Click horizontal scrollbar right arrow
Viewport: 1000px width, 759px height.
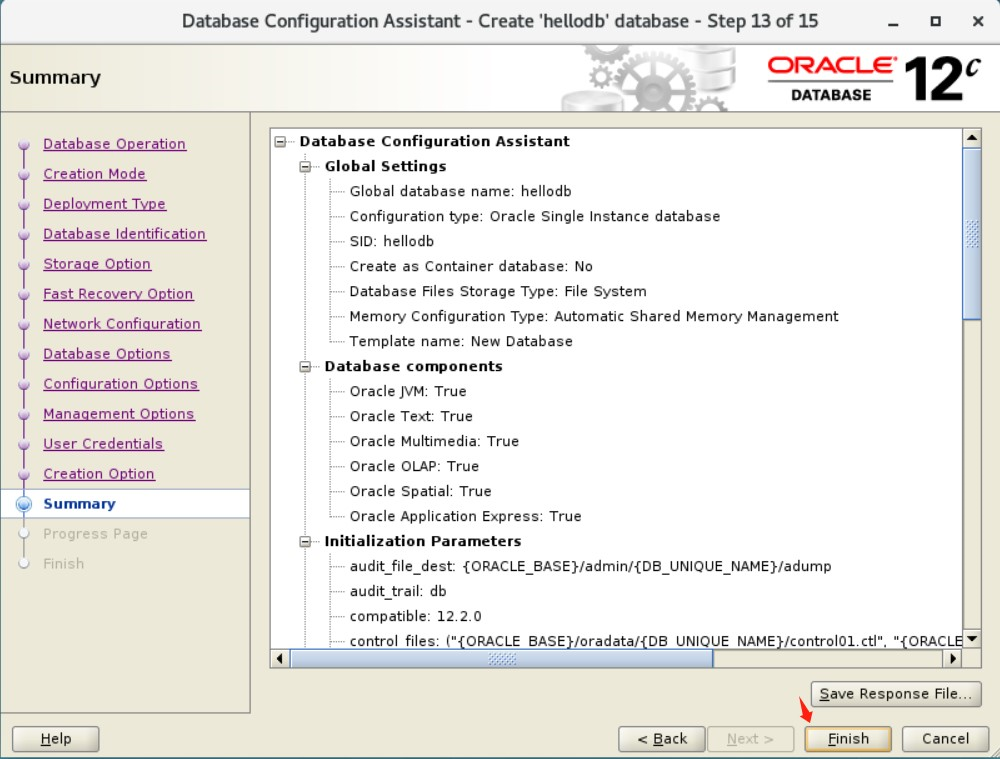[x=952, y=658]
